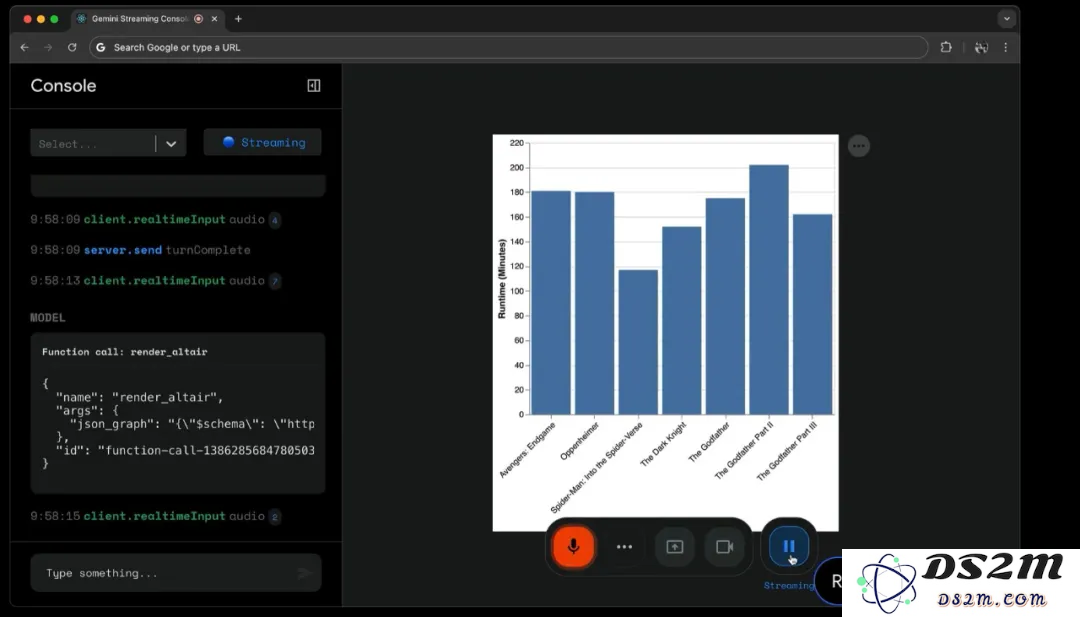This screenshot has width=1080, height=617.
Task: Go forward in browser history
Action: click(x=48, y=48)
